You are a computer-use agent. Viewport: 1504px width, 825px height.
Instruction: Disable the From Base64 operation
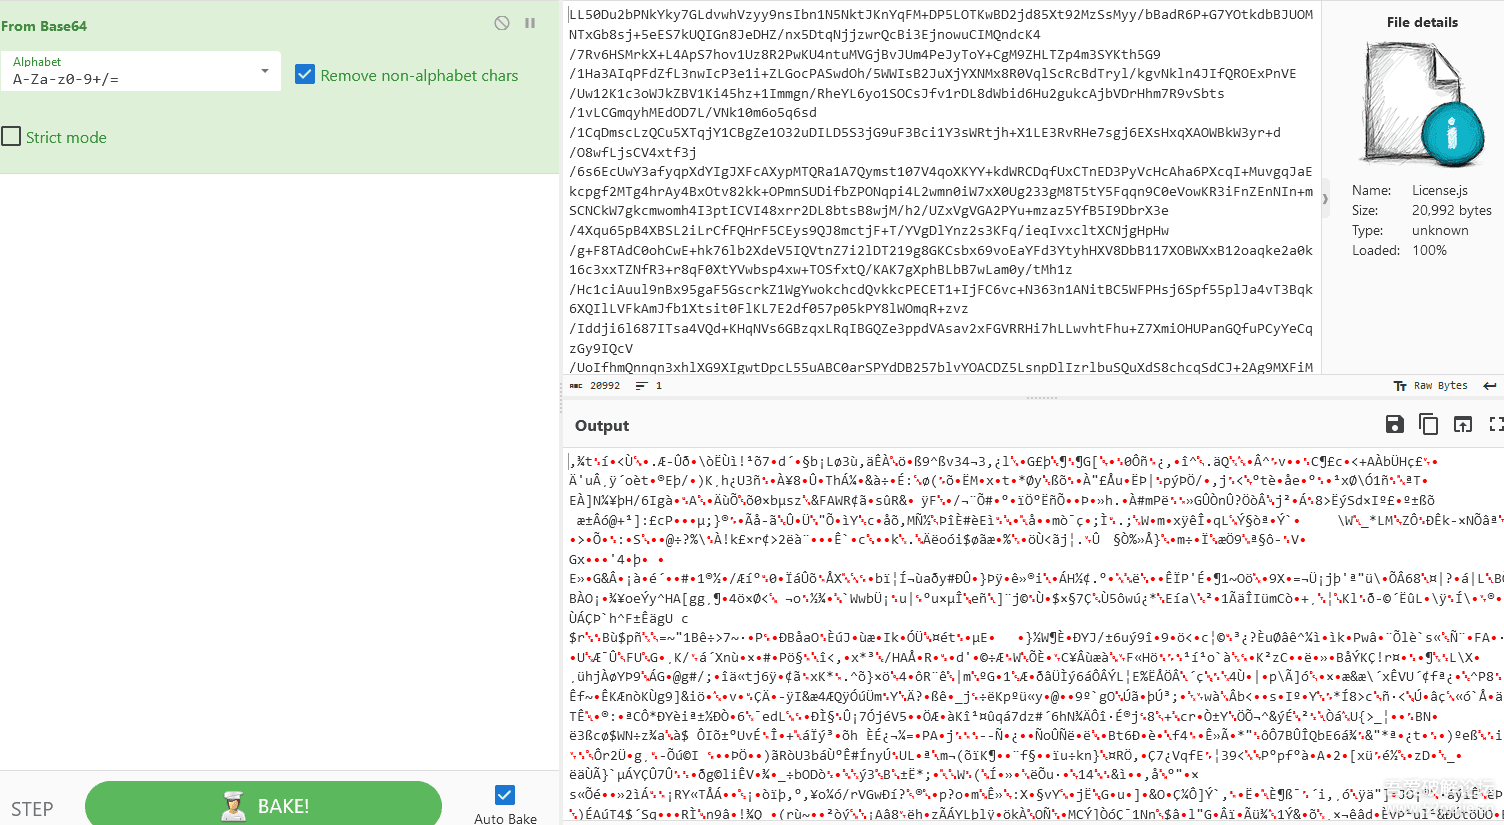[502, 23]
